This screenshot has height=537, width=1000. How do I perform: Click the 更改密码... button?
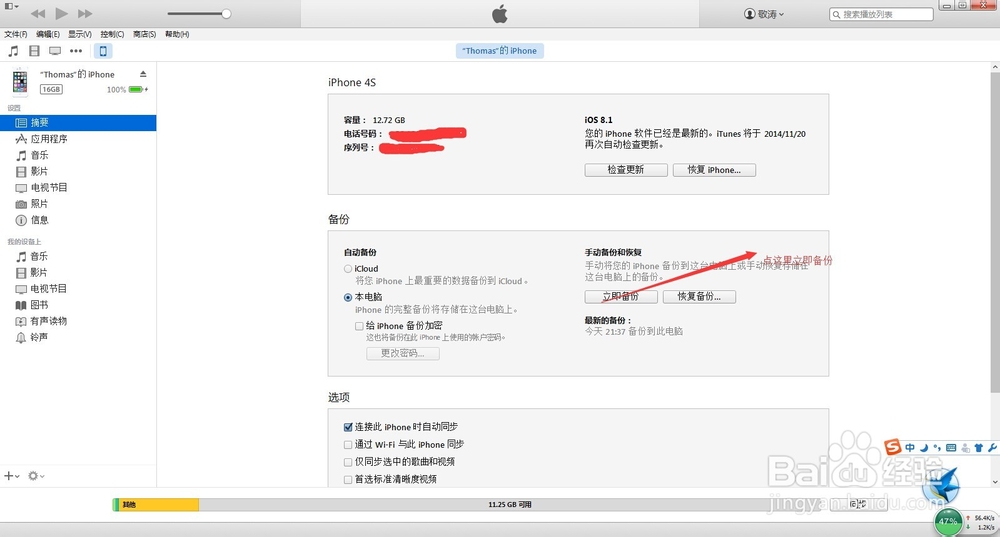coord(402,353)
